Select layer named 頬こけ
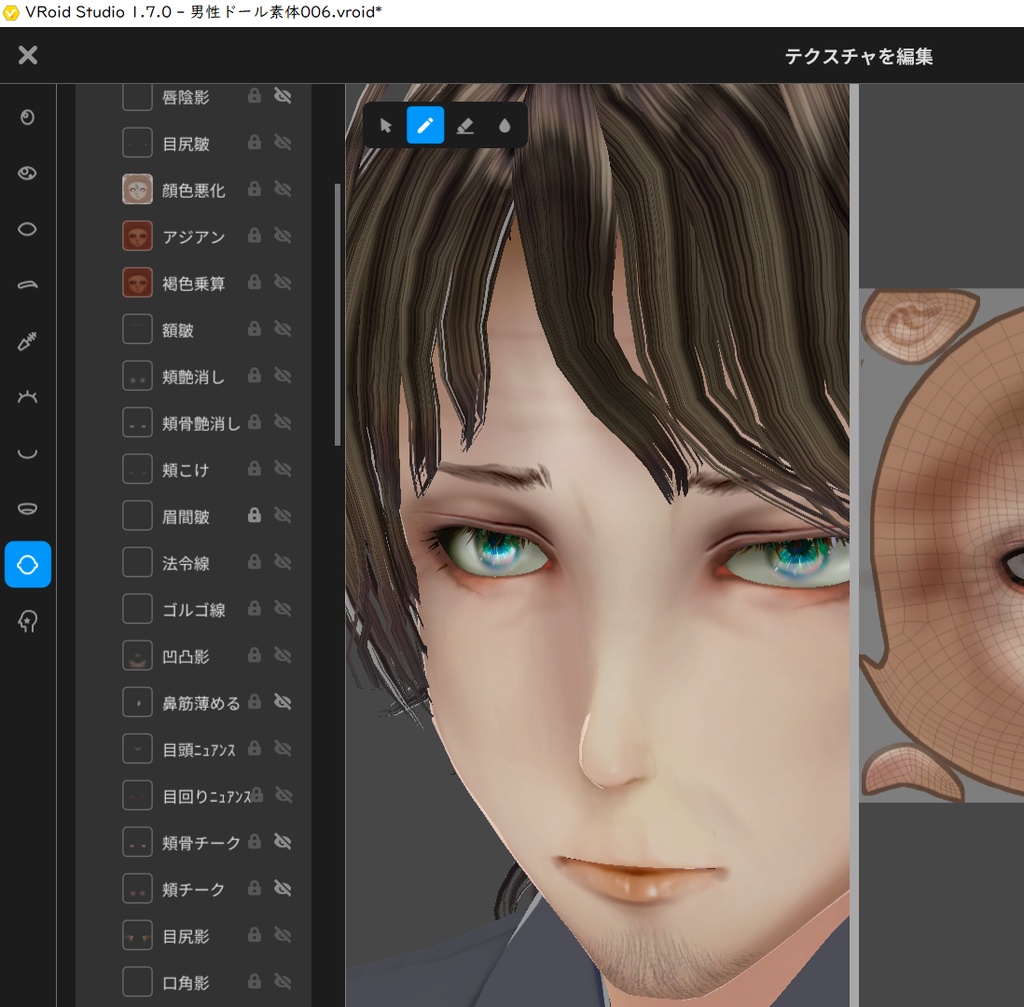Screen dimensions: 1024x1007 (x=185, y=470)
